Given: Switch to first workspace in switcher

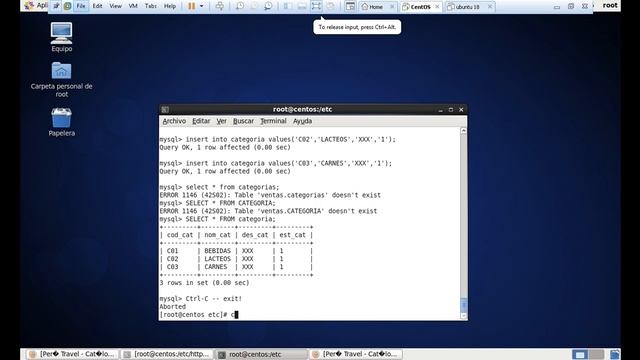Looking at the screenshot, I should [x=580, y=354].
